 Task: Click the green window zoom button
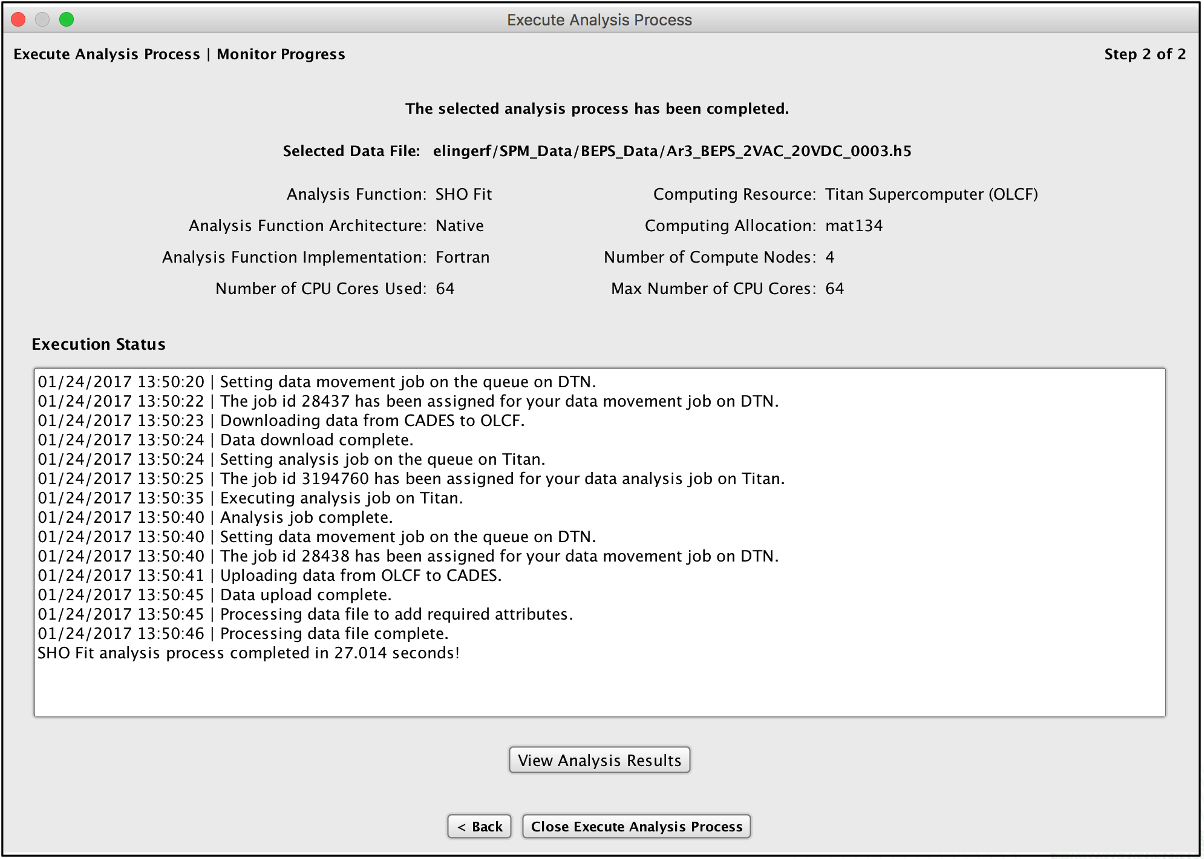click(x=66, y=19)
